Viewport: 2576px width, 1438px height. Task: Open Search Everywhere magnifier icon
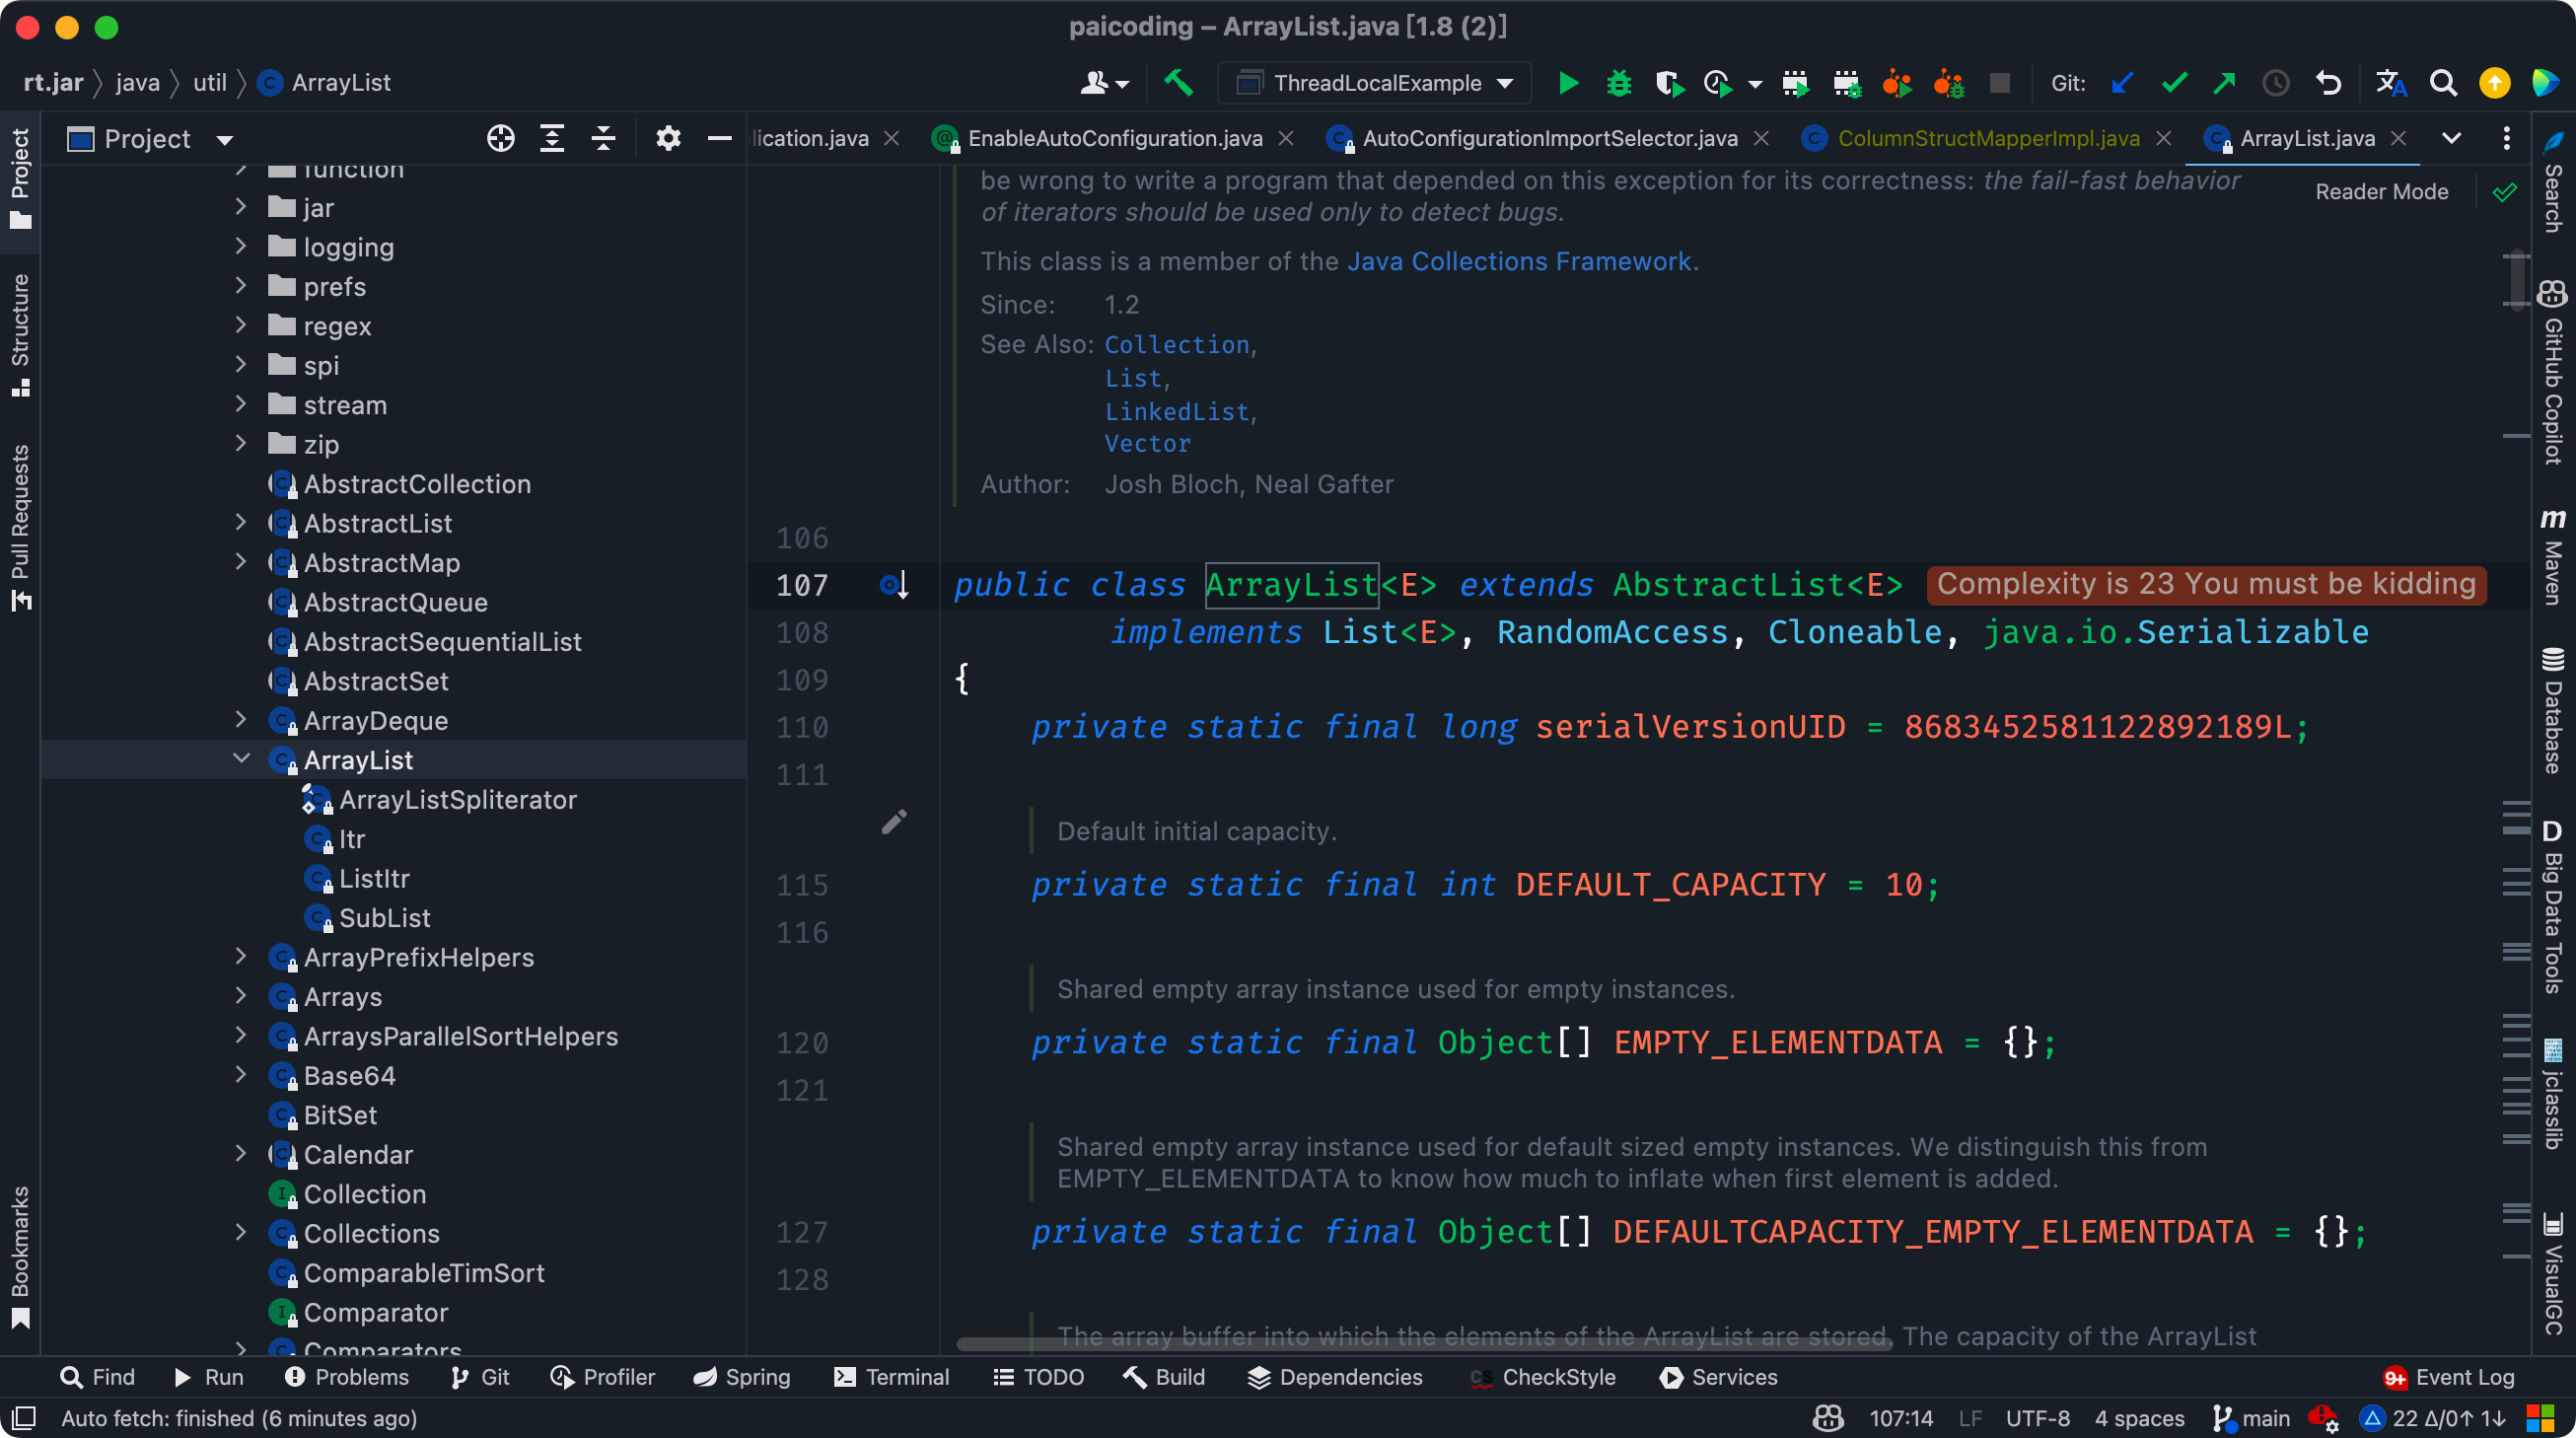pos(2443,83)
